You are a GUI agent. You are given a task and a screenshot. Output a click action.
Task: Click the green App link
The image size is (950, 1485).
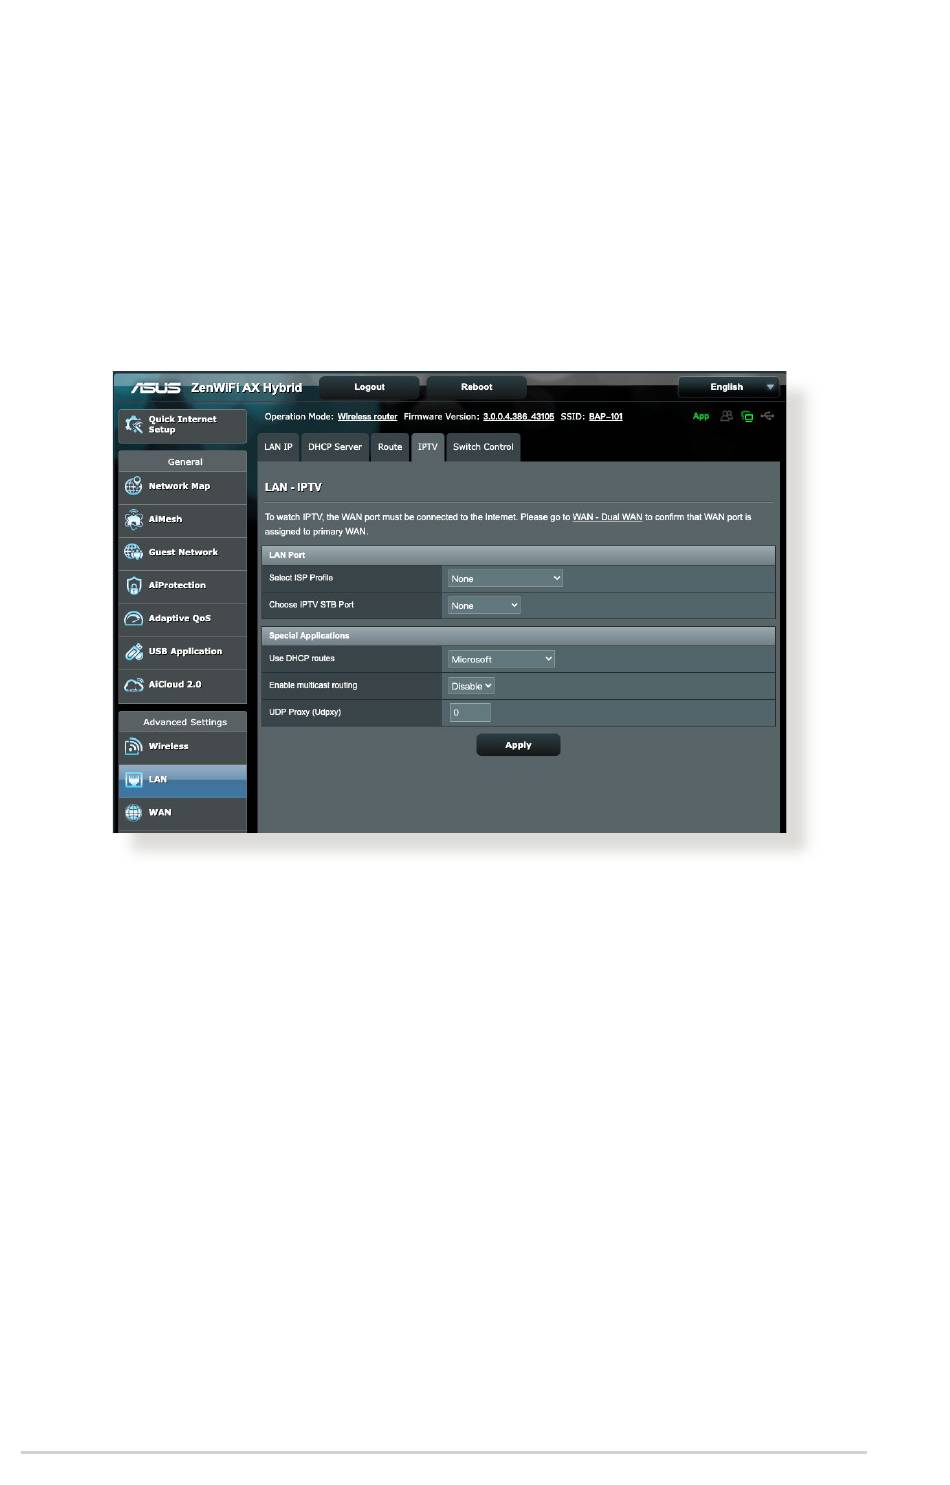[701, 416]
